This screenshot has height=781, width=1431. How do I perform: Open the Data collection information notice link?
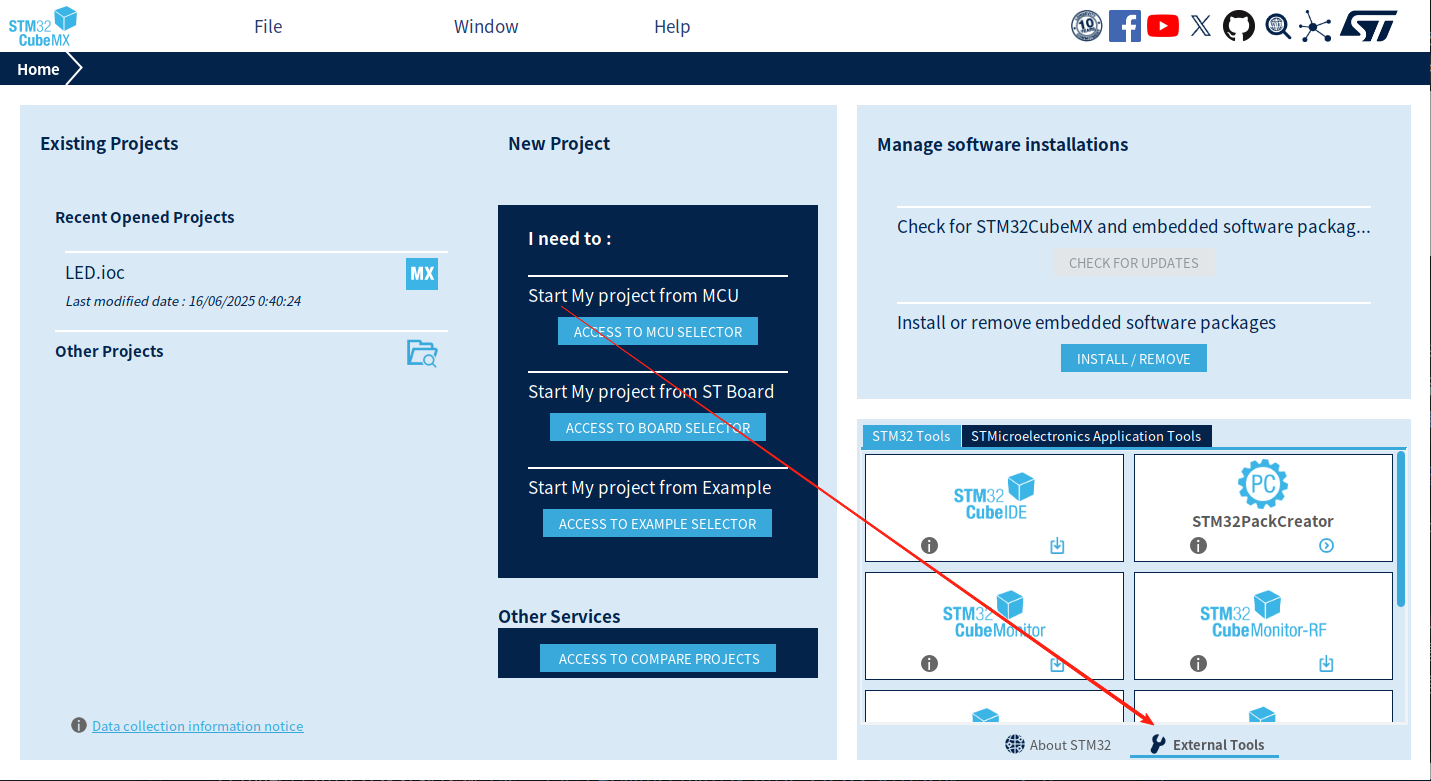(198, 726)
